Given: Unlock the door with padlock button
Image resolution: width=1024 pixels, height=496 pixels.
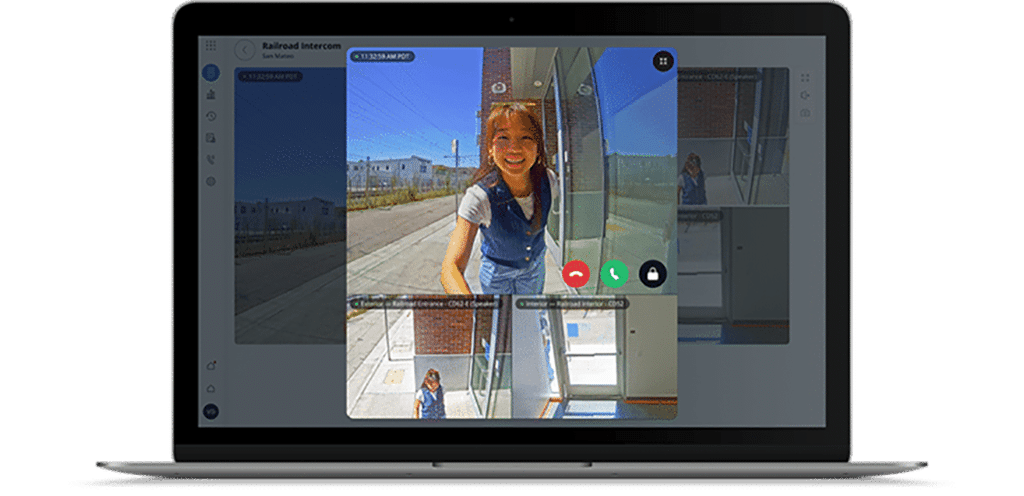Looking at the screenshot, I should click(652, 274).
